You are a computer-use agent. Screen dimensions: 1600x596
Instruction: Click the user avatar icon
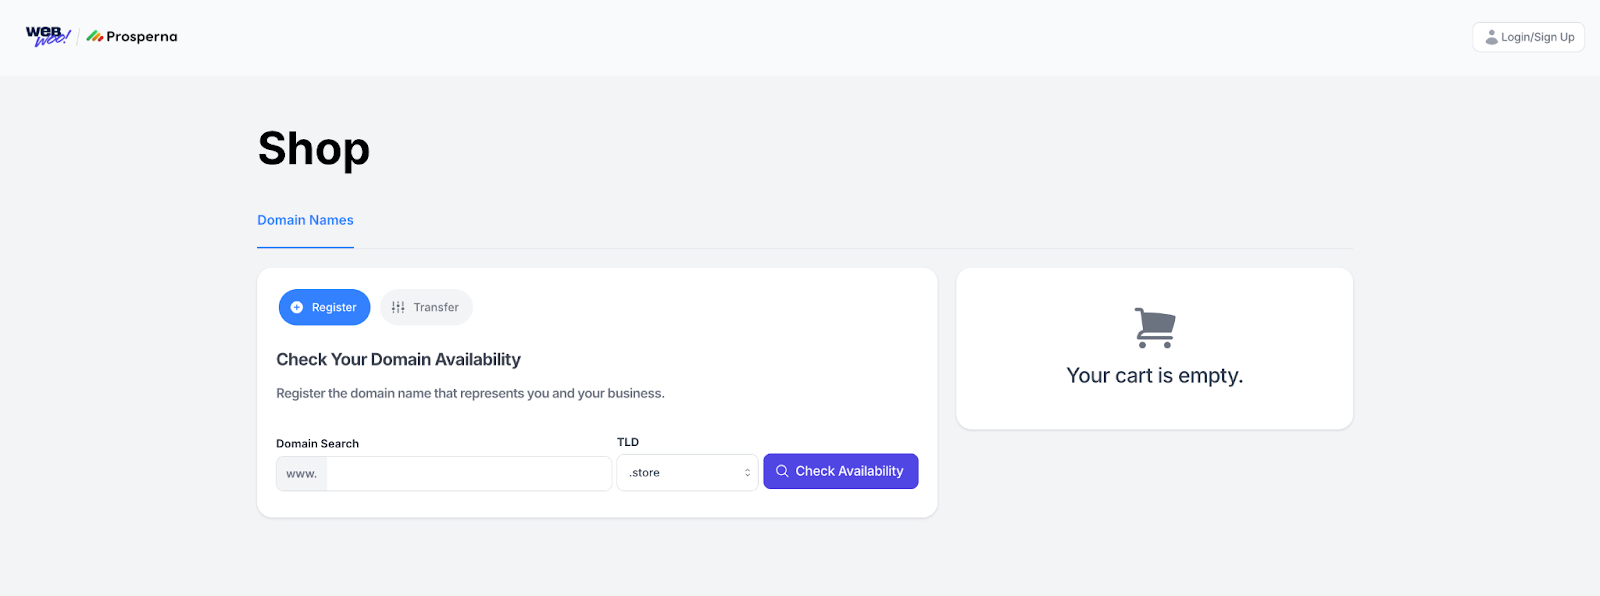click(1491, 37)
